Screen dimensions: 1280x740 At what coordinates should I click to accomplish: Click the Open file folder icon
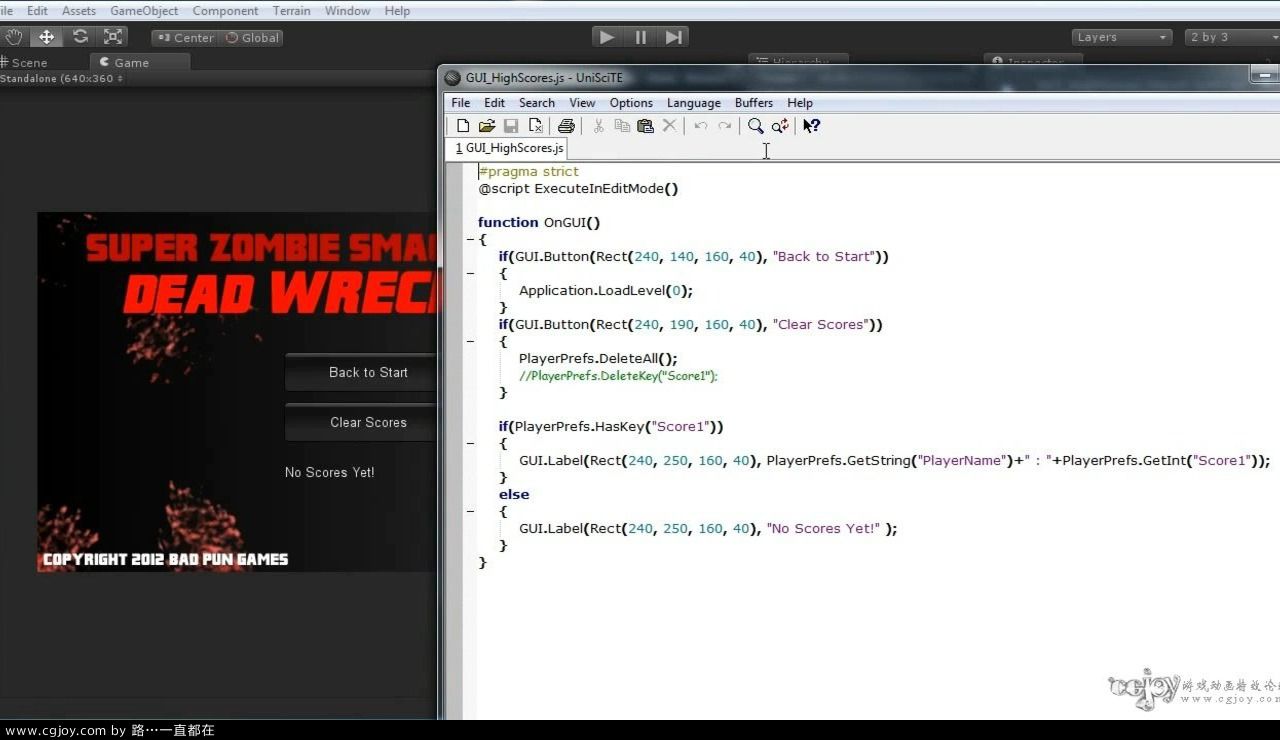(x=487, y=126)
